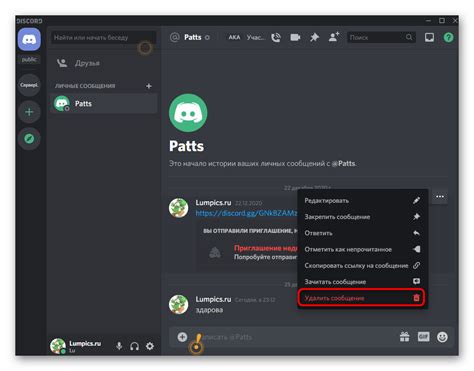This screenshot has width=474, height=371.
Task: Open the inbox icon in header
Action: (x=429, y=37)
